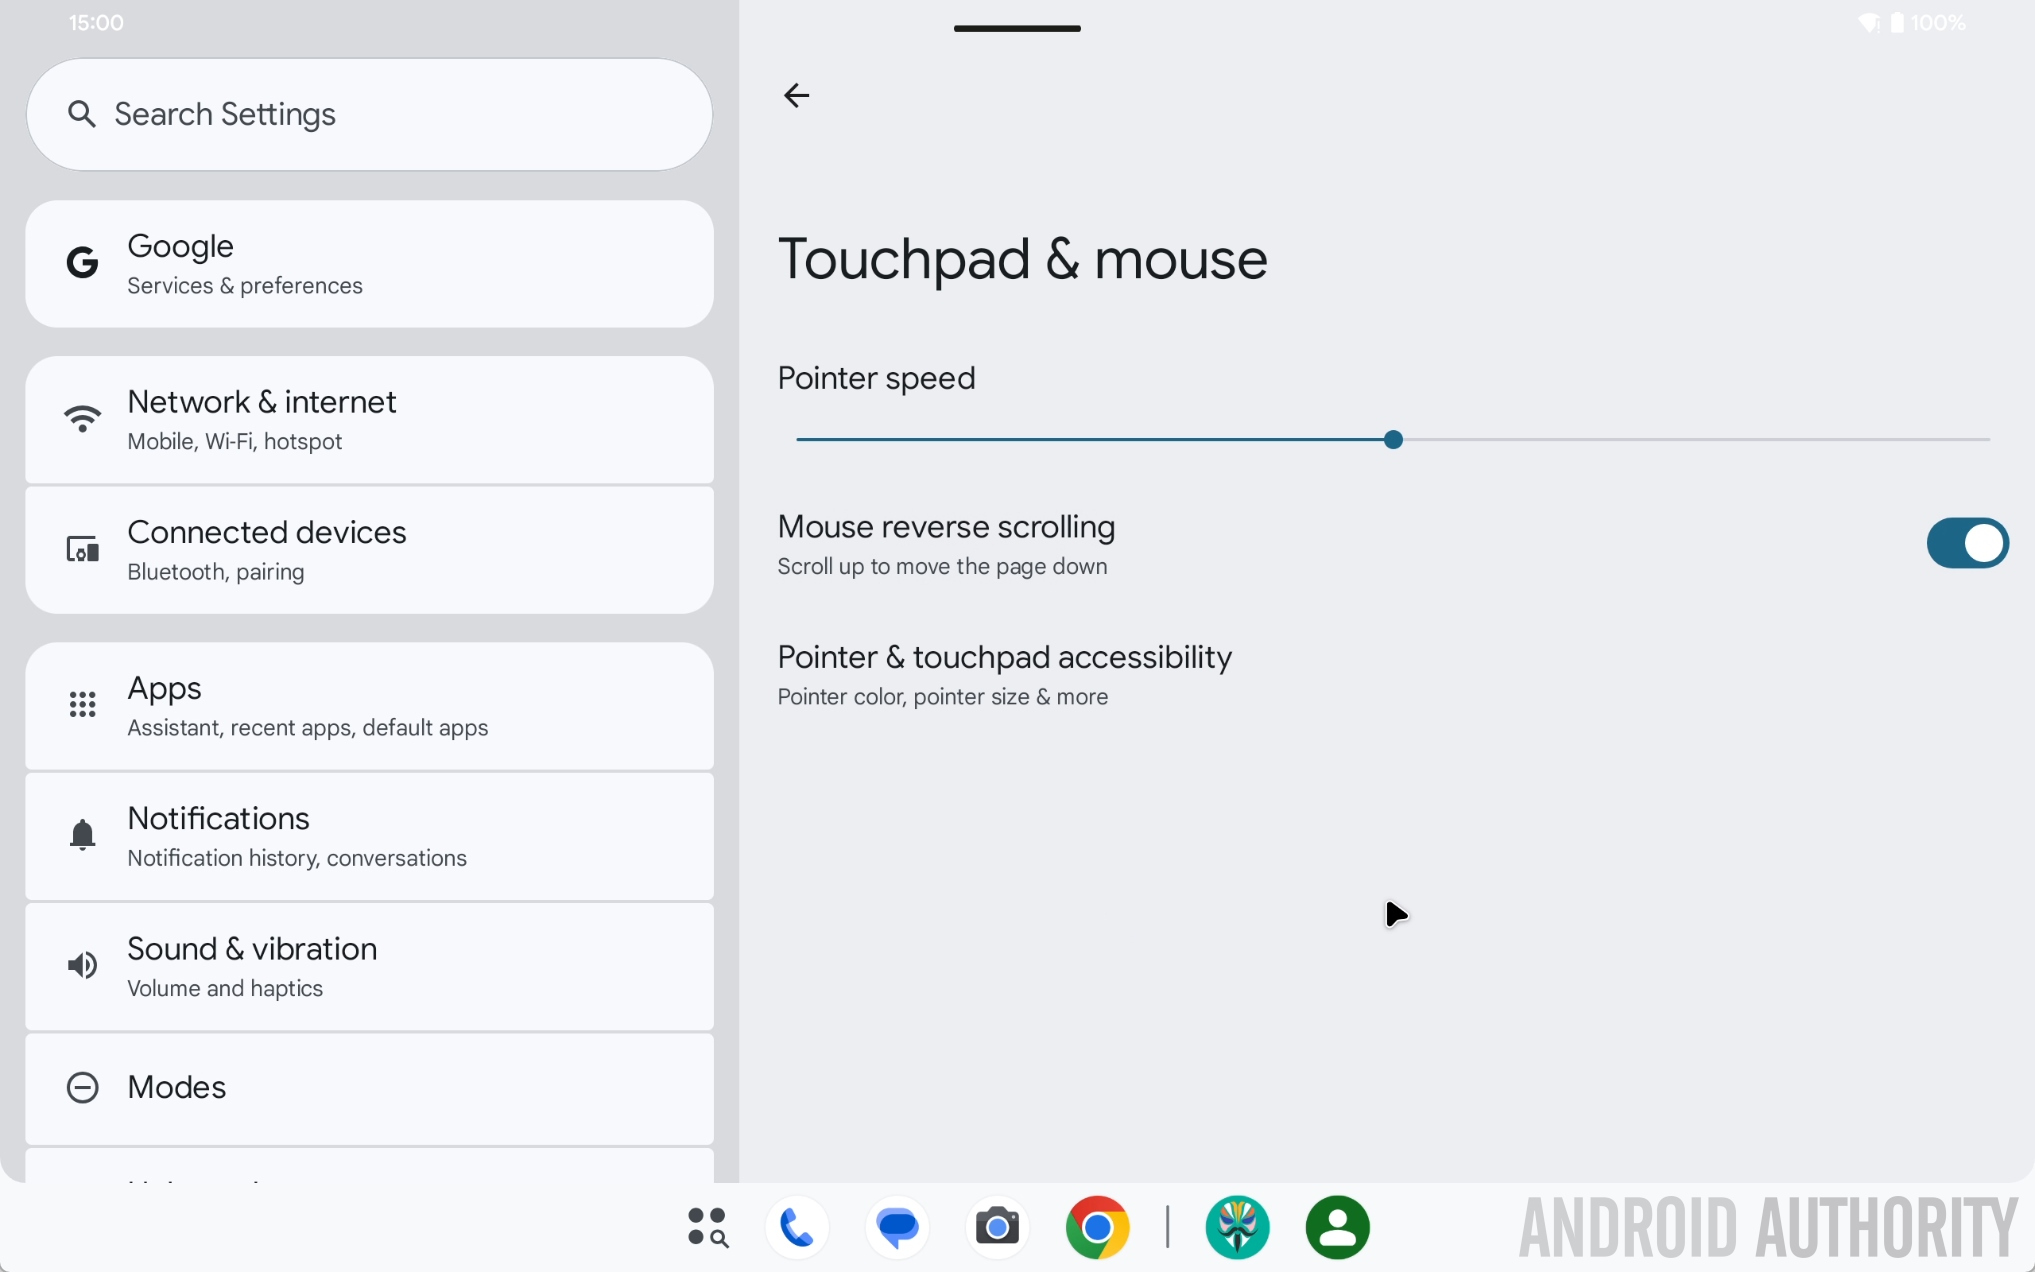
Task: Open the green Contacts app icon
Action: [1337, 1227]
